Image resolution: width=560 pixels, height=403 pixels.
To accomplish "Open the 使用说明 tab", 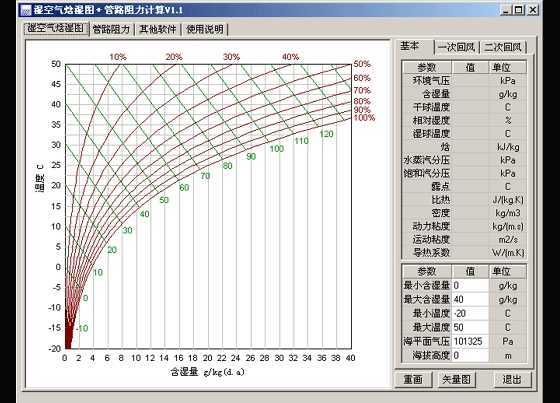I will click(205, 29).
